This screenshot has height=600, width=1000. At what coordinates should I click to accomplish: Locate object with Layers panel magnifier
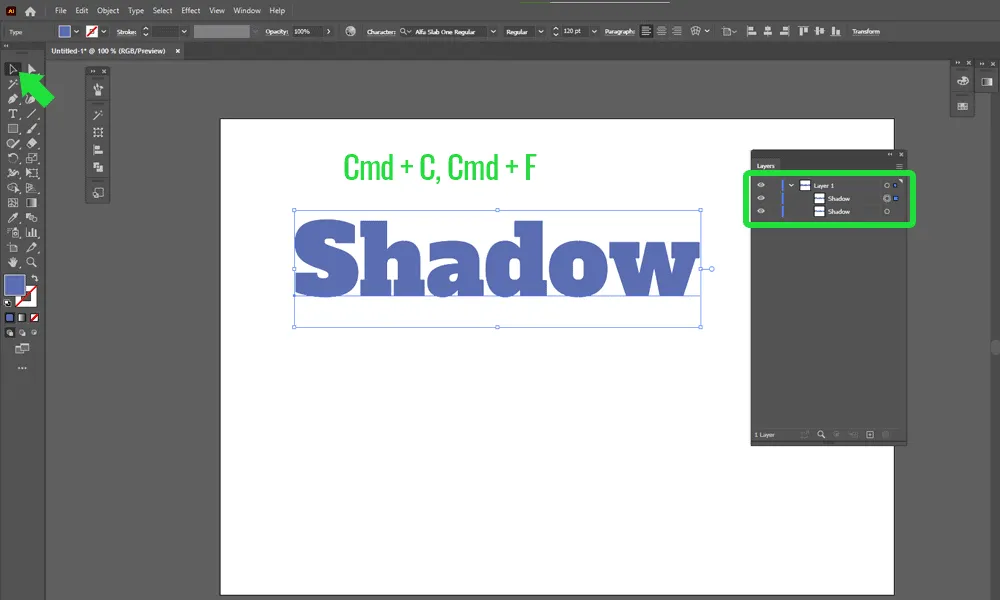click(821, 434)
